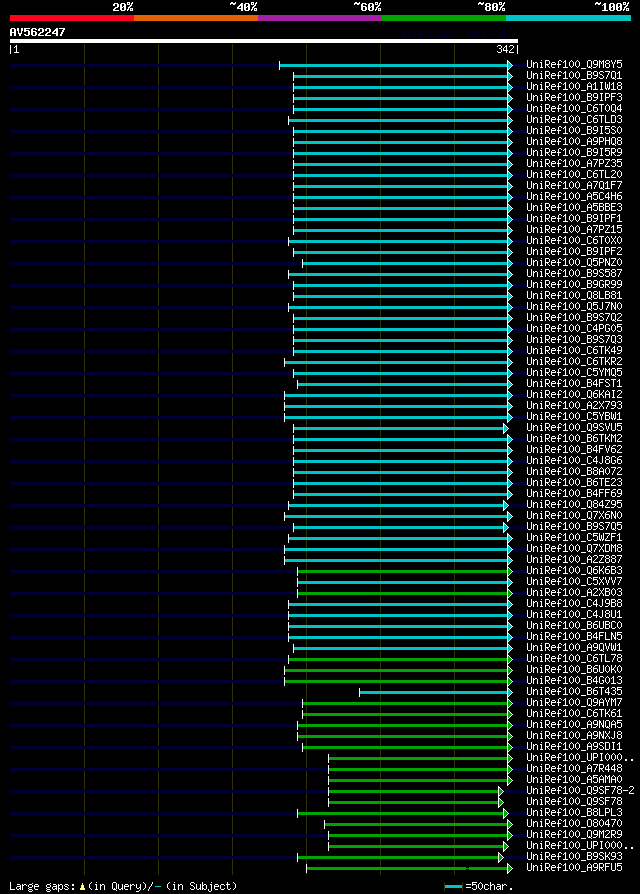Select the UniRef100_B6TKM2 label
Screen dimensions: 640x894
574,438
